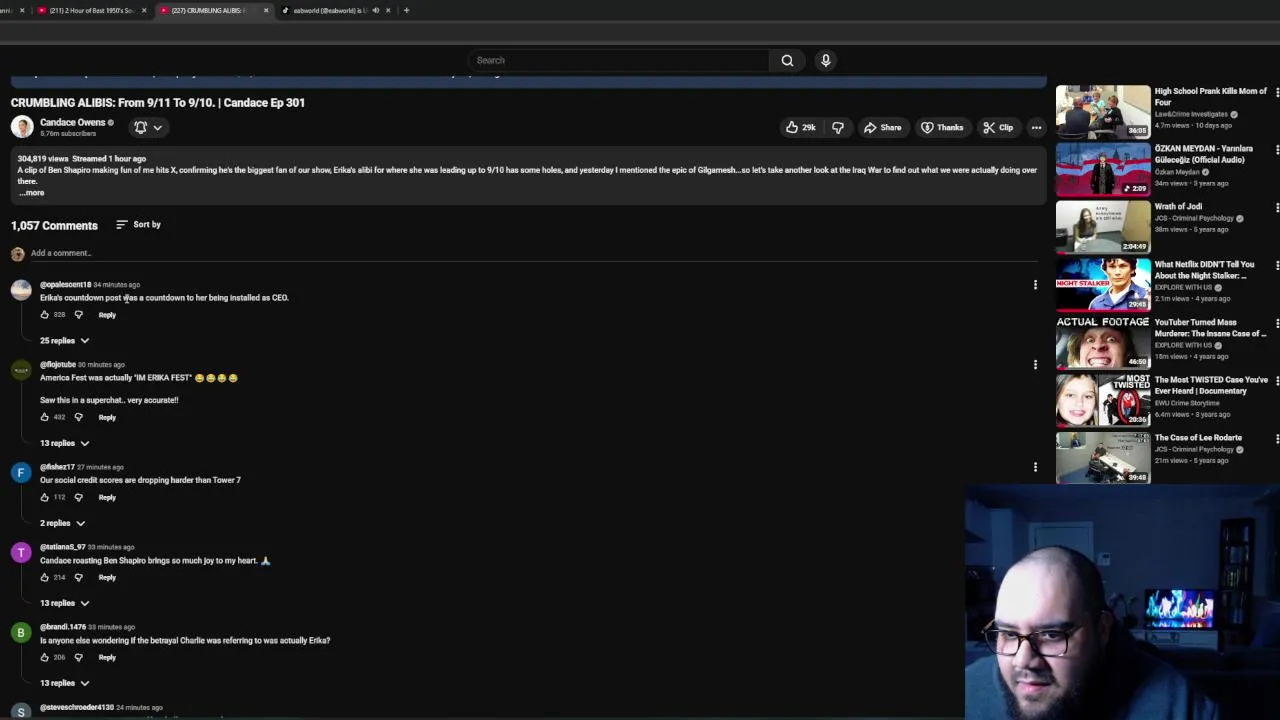Reply to the social credit scores comment
This screenshot has height=720, width=1280.
tap(107, 497)
